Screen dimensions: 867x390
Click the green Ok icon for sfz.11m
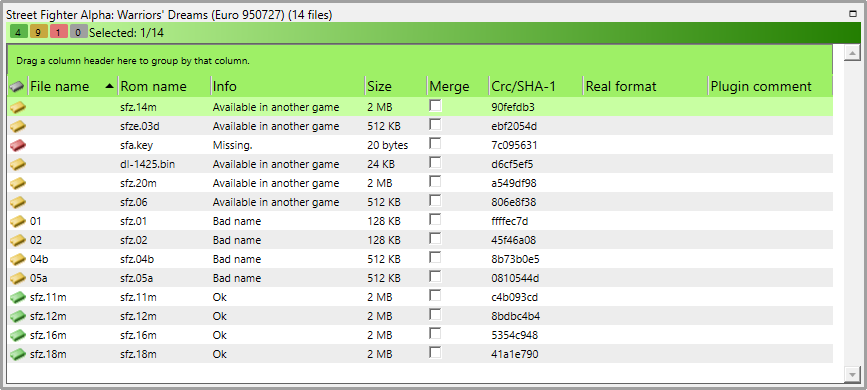(x=18, y=297)
